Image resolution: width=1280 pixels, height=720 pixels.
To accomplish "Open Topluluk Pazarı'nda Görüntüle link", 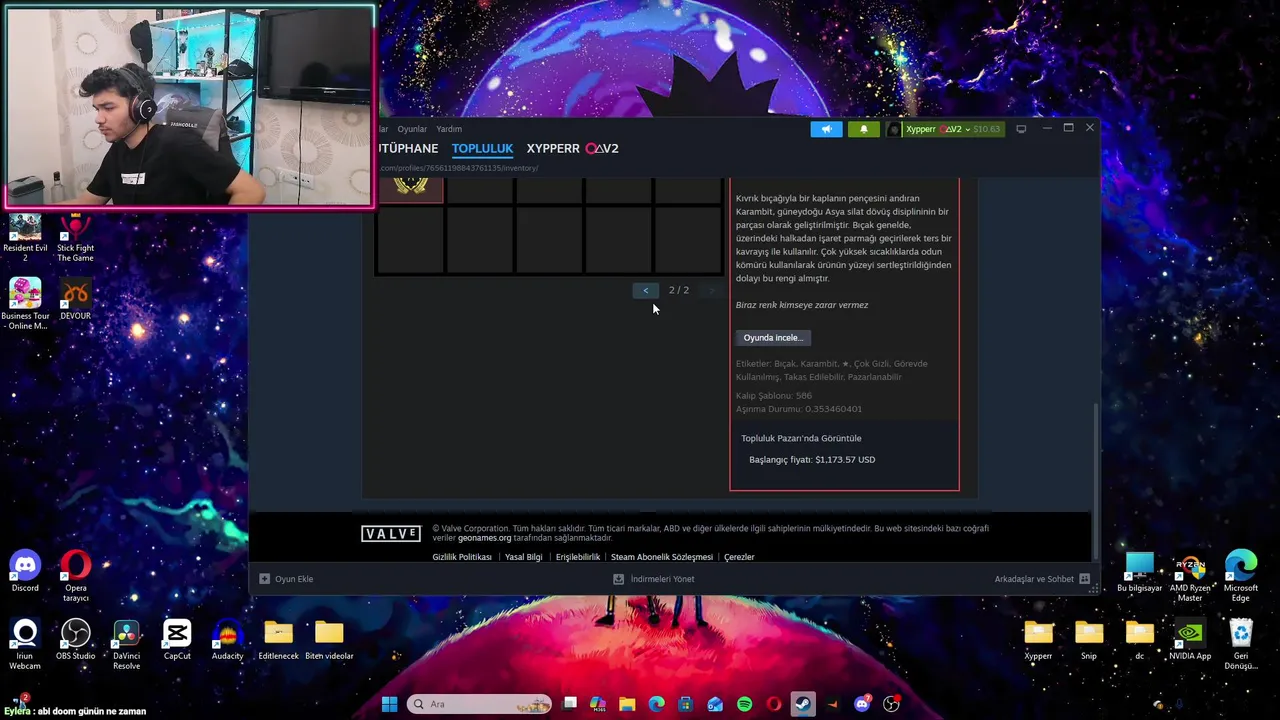I will click(x=801, y=438).
